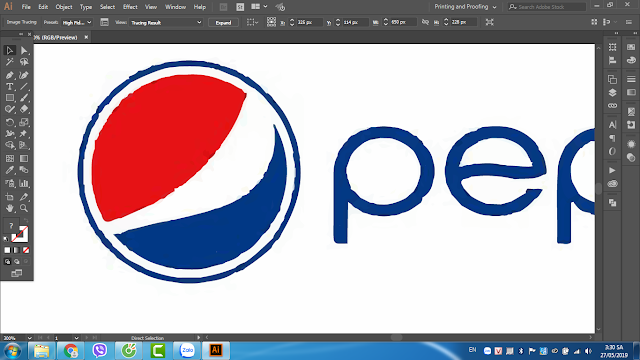
Task: Open the Window menu
Action: pos(175,7)
